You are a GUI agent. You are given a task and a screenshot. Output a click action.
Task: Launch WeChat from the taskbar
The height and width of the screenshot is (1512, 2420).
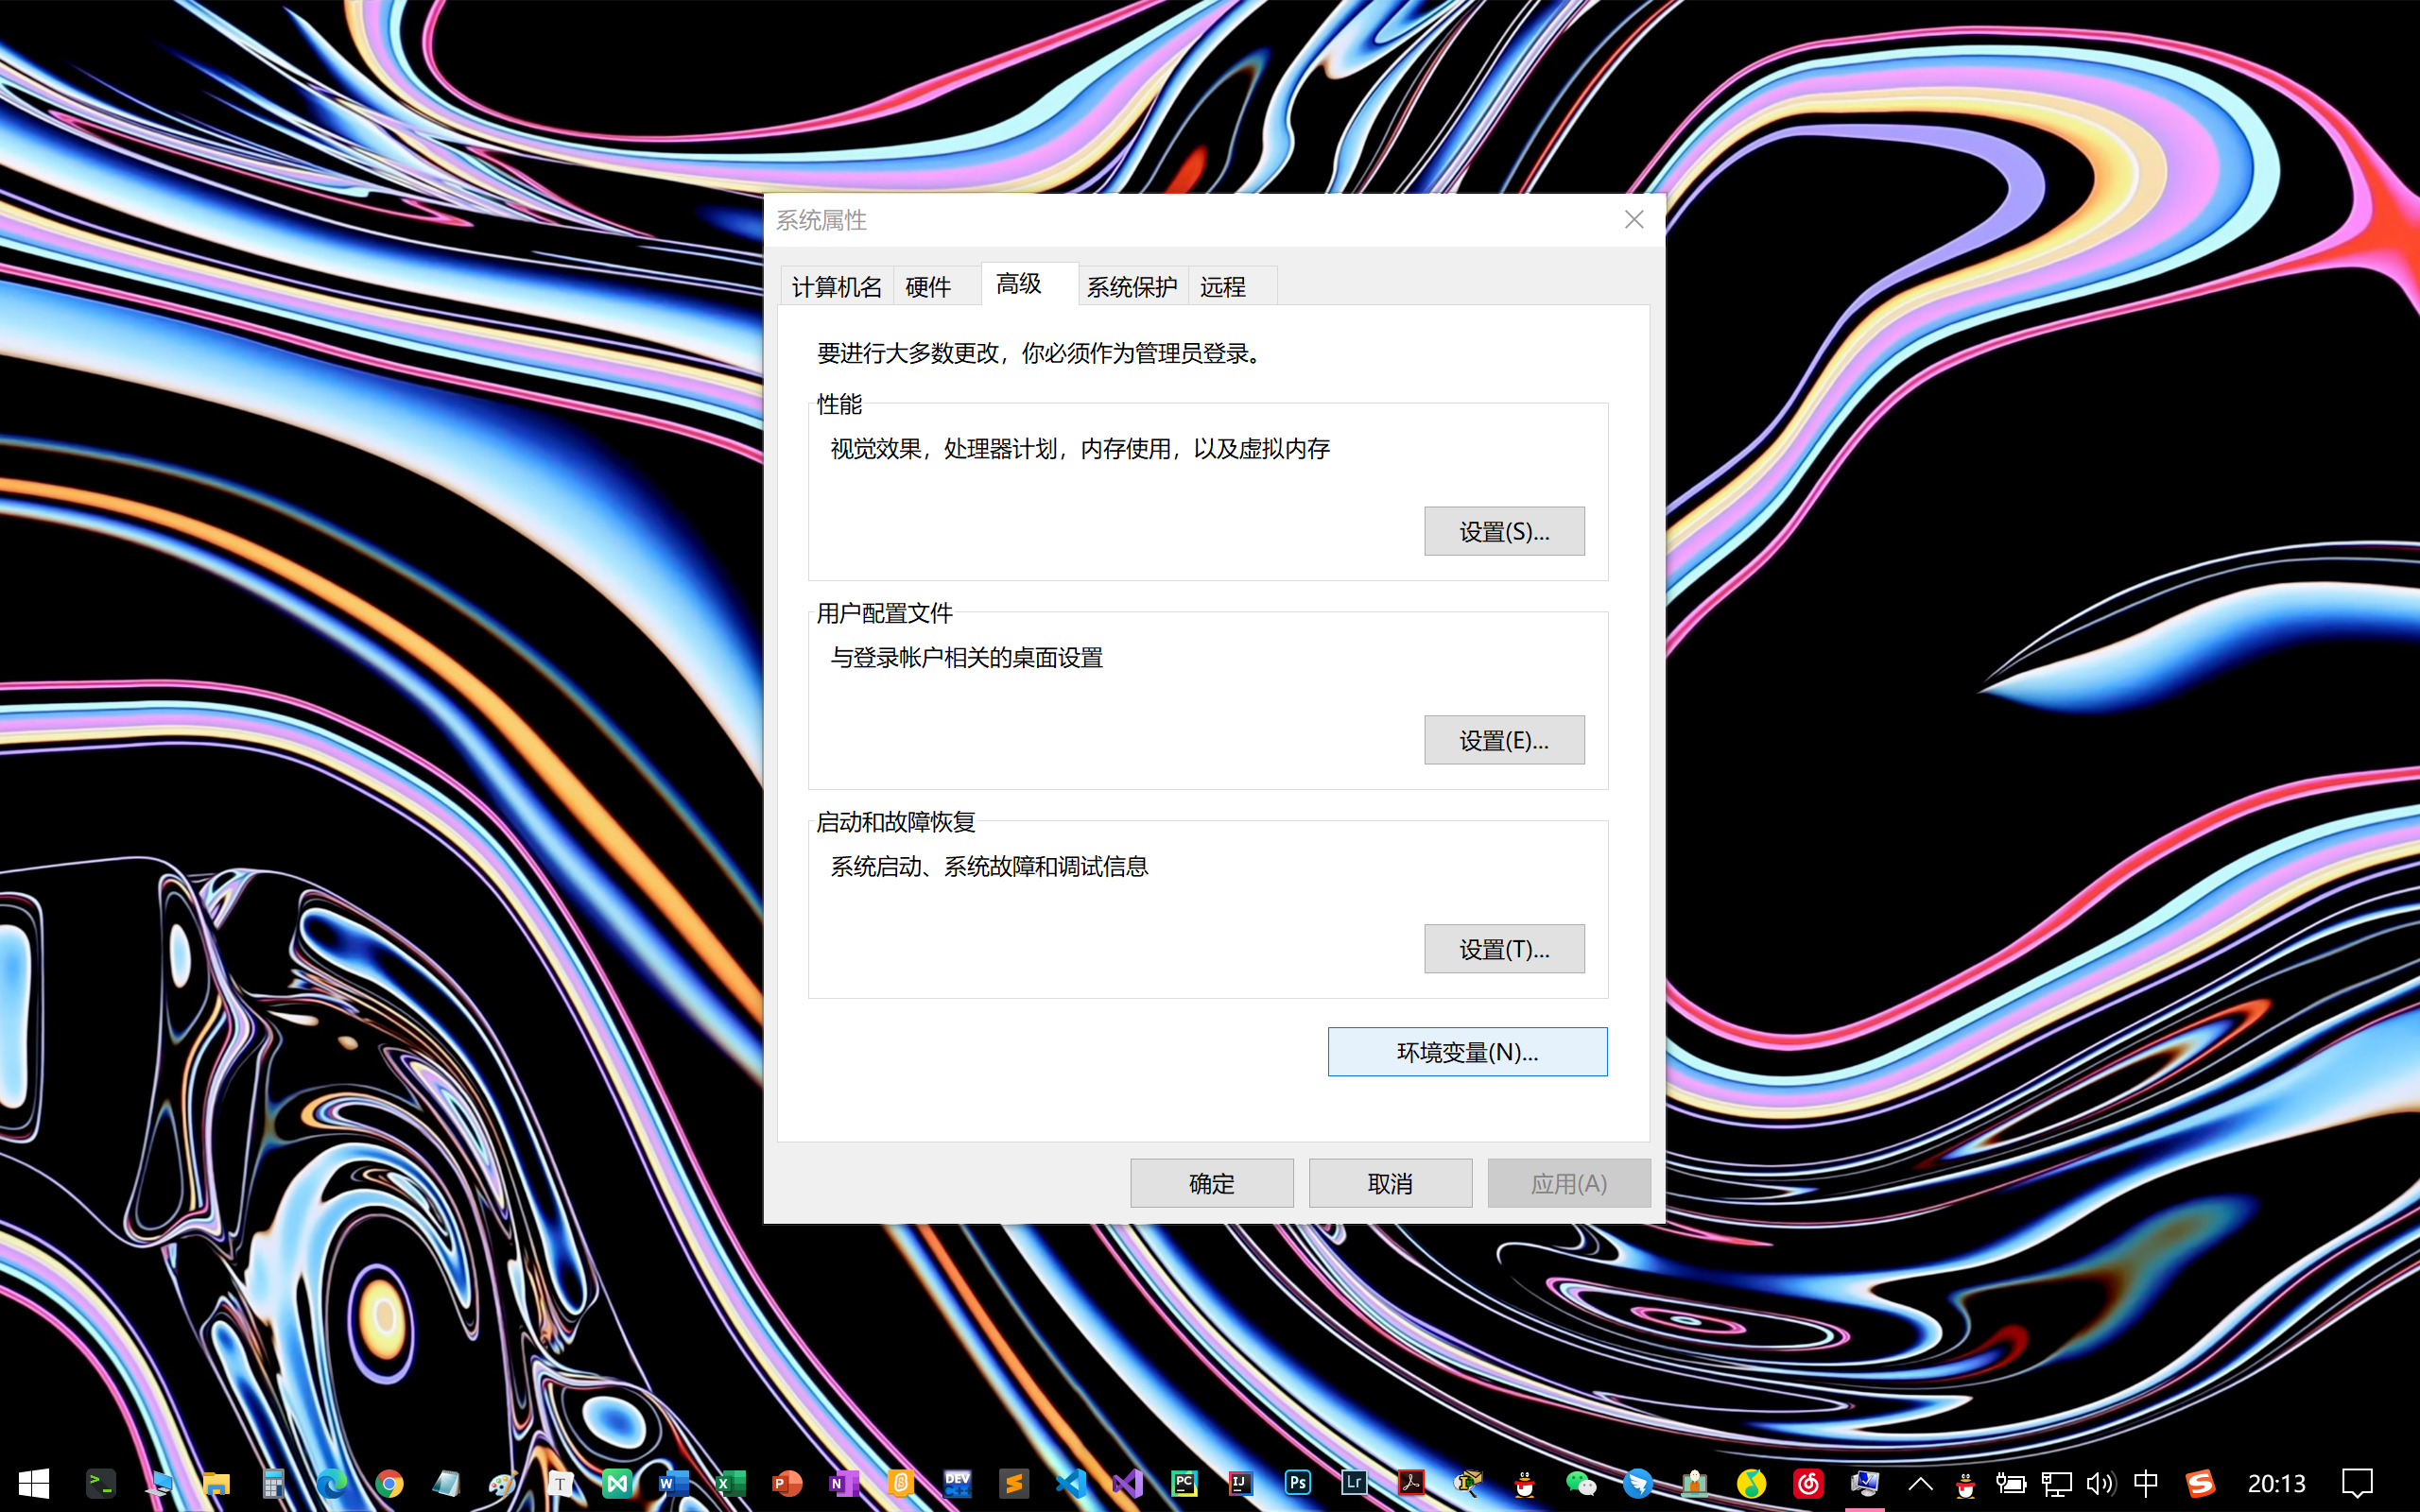click(x=1580, y=1483)
